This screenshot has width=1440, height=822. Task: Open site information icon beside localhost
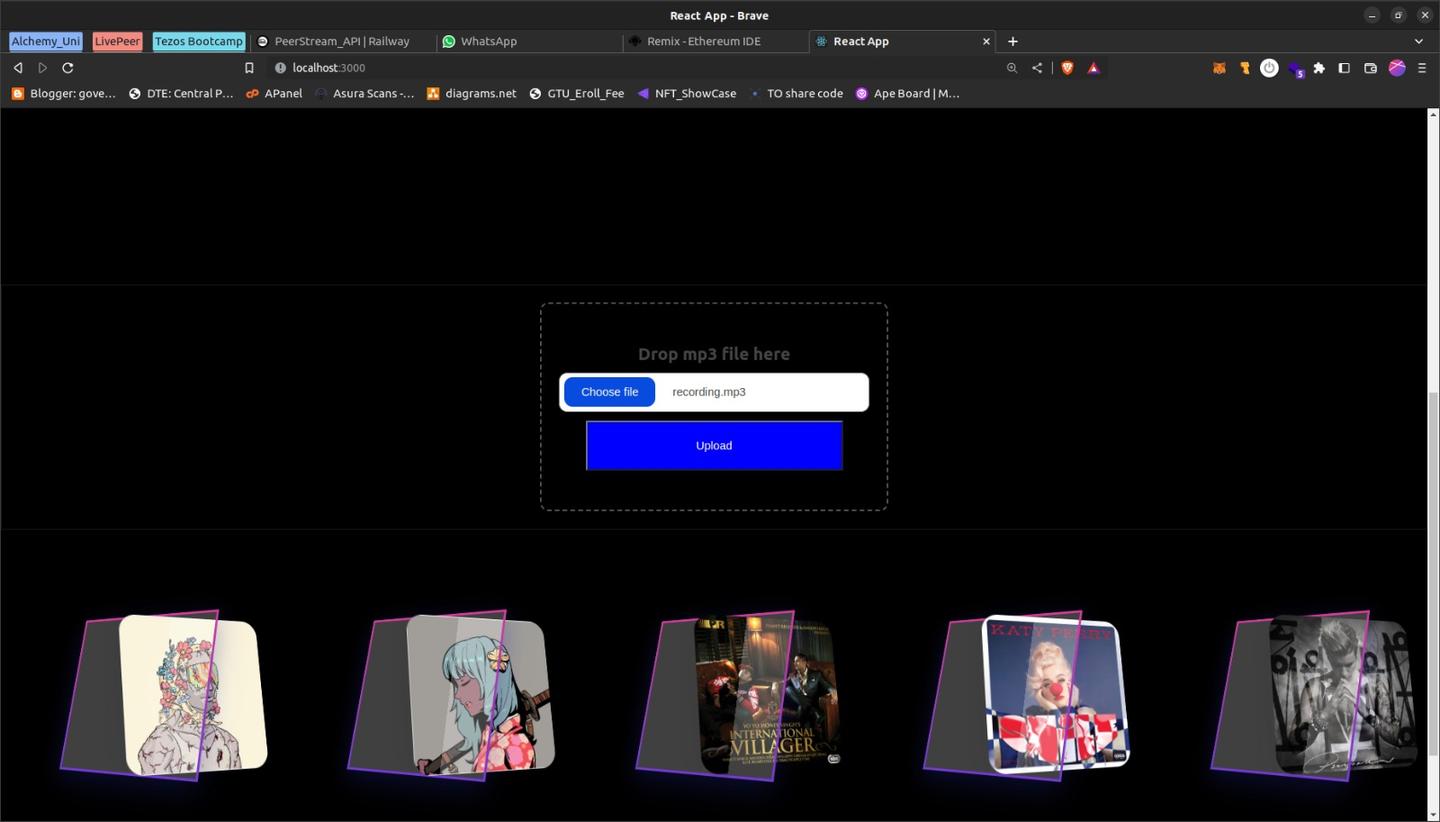click(x=280, y=68)
